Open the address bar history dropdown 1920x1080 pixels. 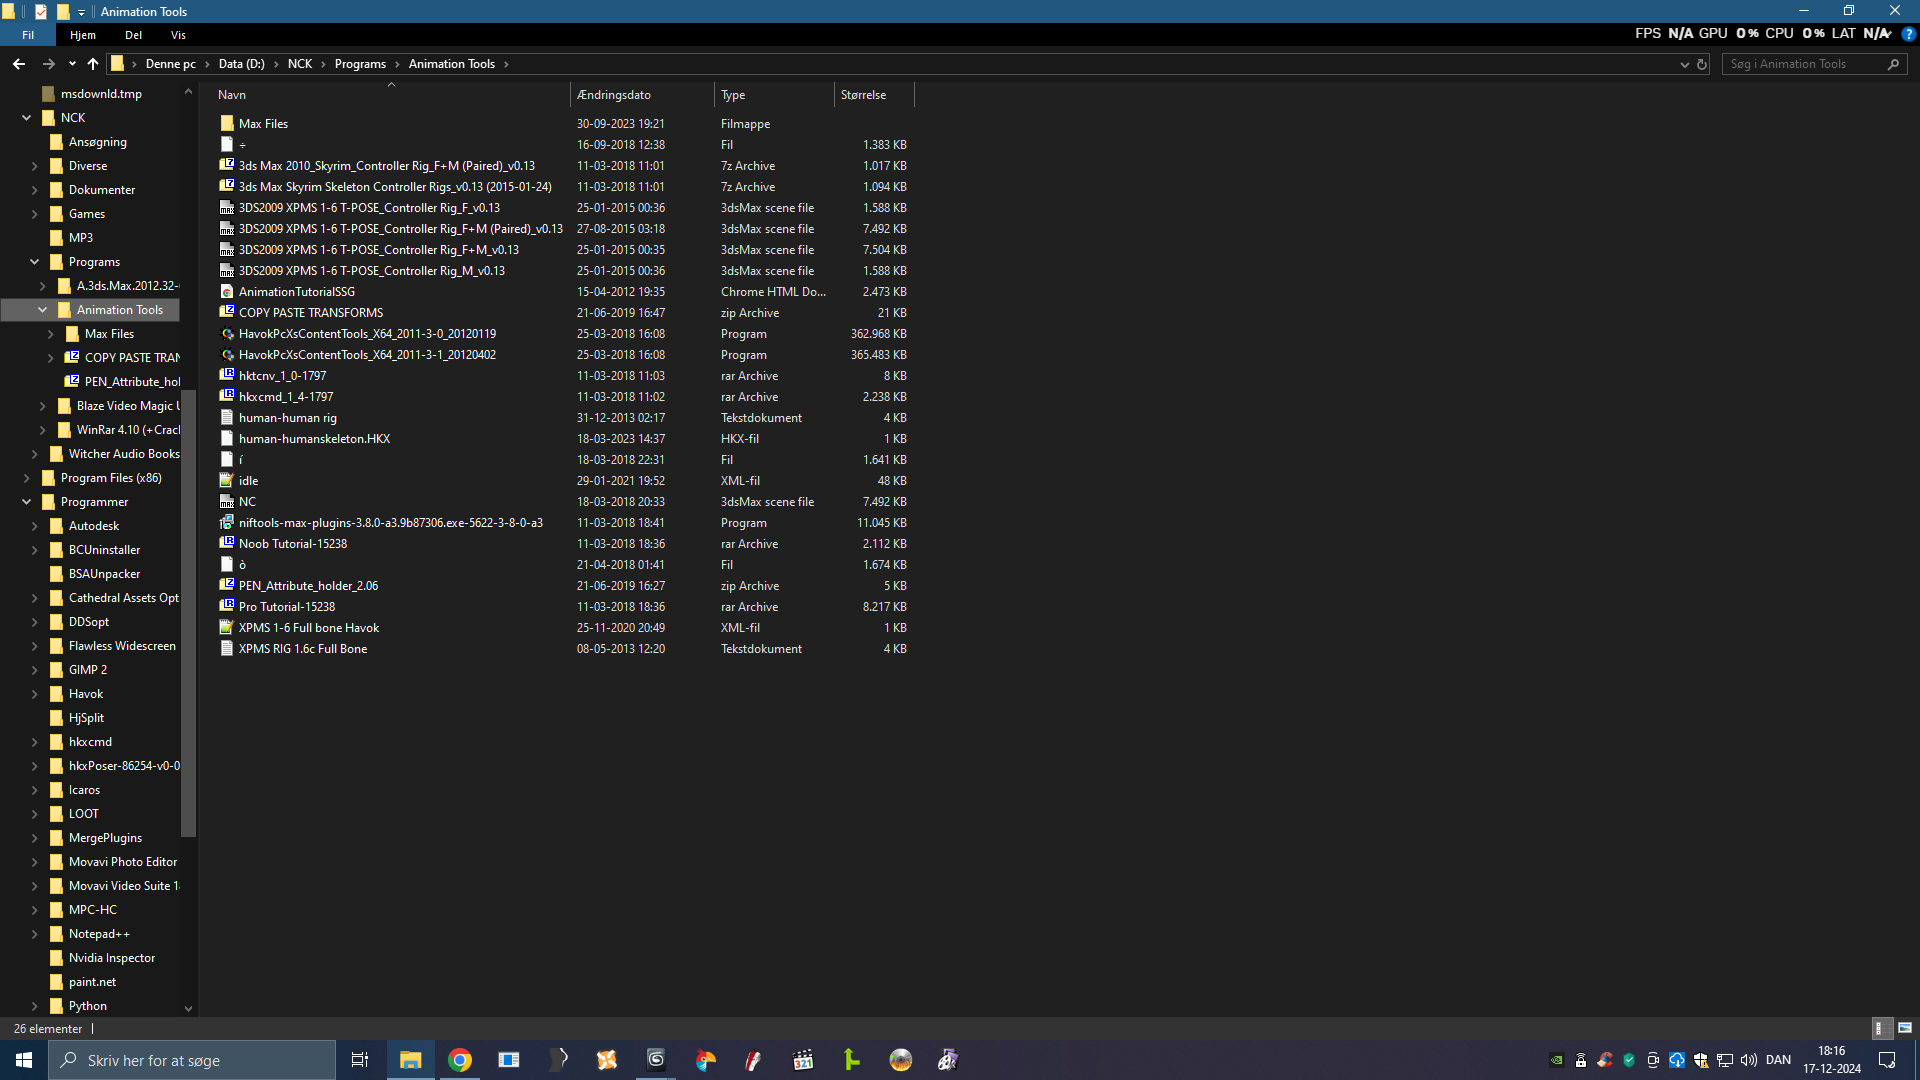coord(1684,64)
